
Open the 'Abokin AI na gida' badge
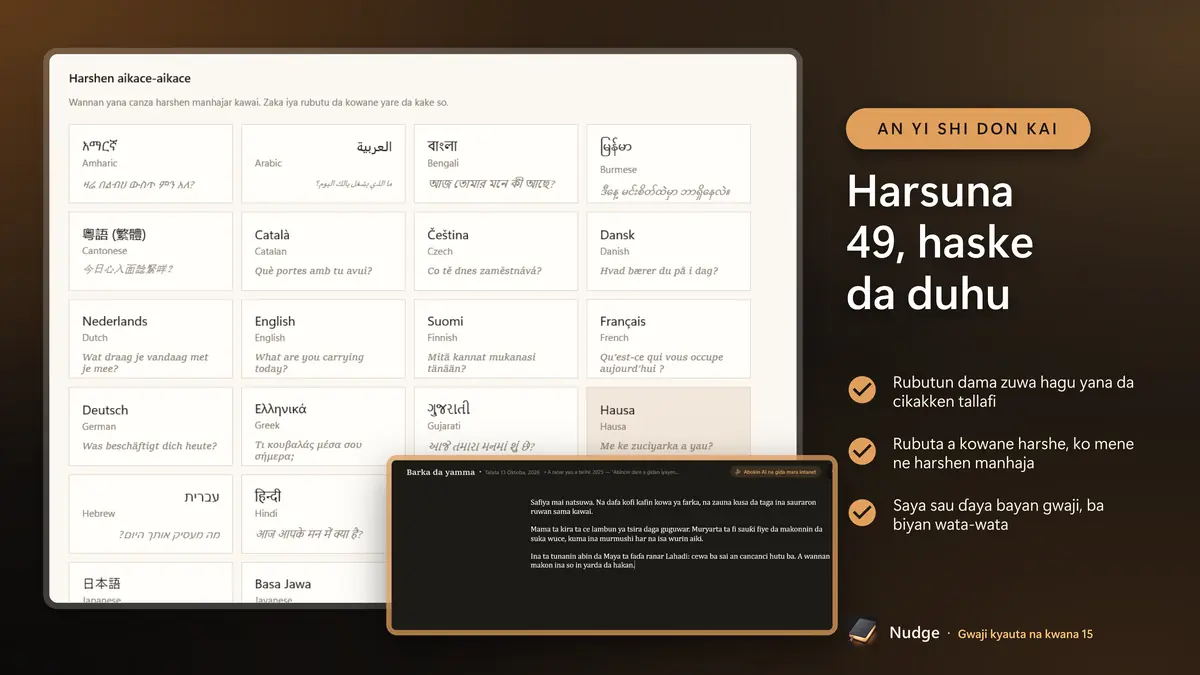coord(776,472)
